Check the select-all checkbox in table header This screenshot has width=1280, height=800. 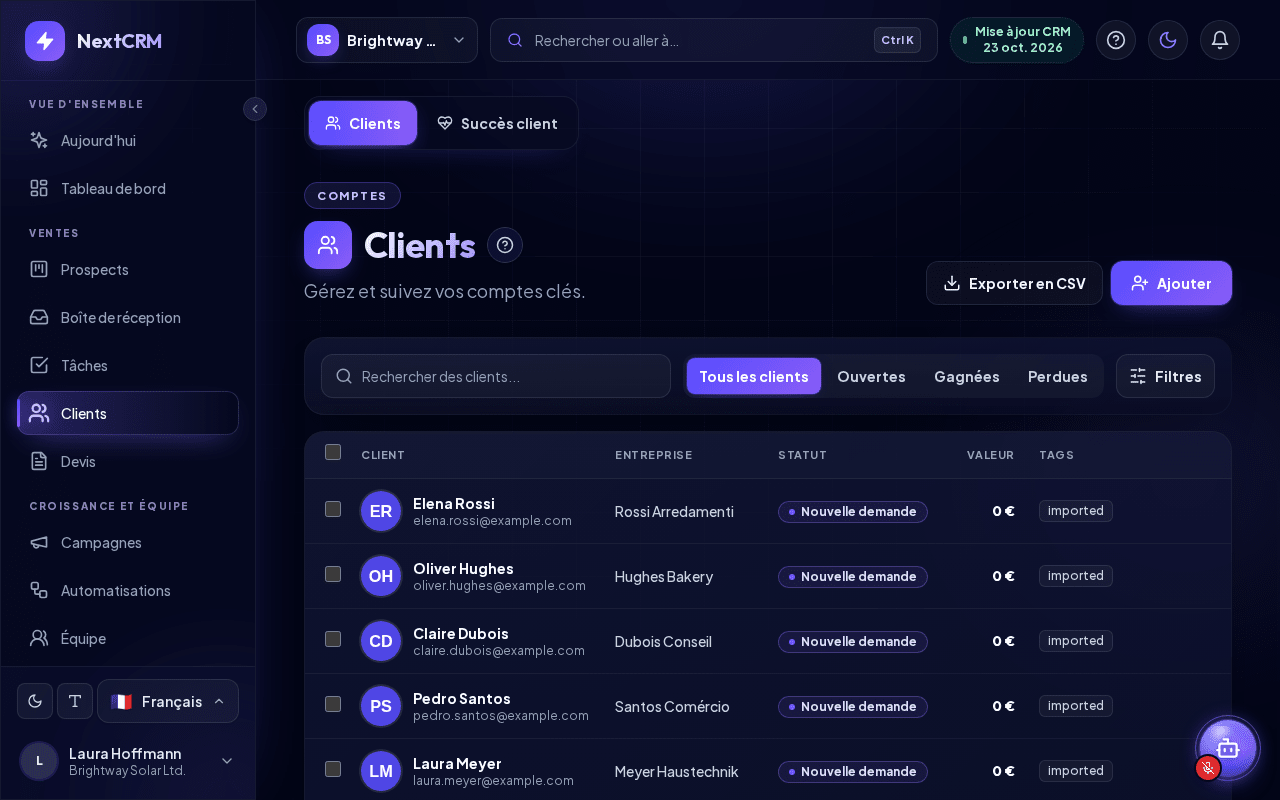coord(333,452)
